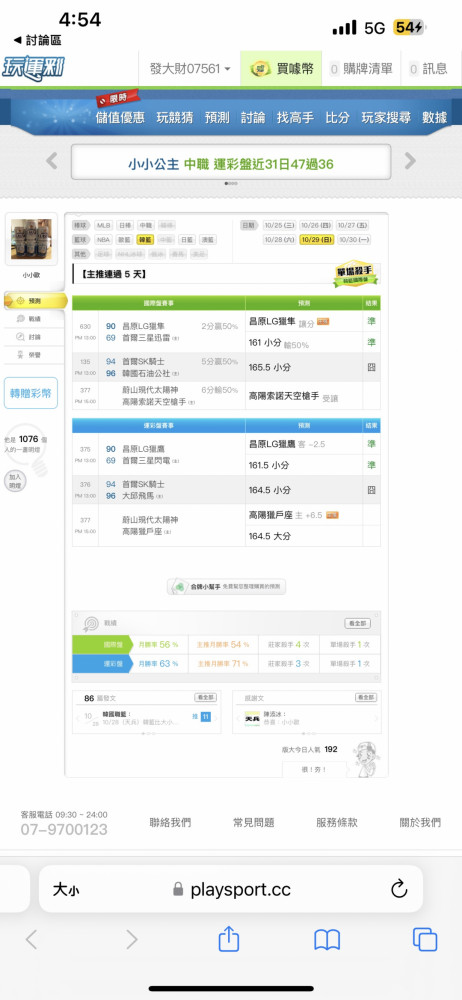This screenshot has height=1000, width=462.
Task: Tap the playsport.cc address field
Action: click(x=231, y=889)
